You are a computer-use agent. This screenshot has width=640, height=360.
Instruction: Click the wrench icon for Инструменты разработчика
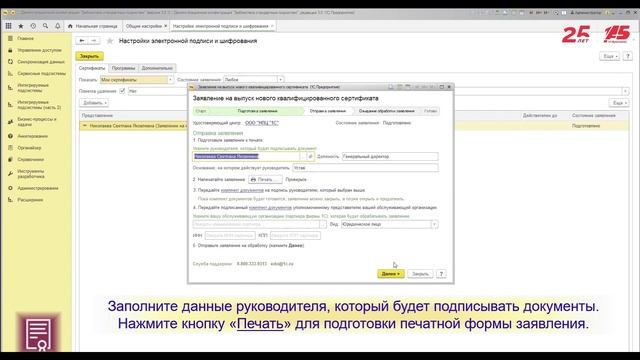click(10, 174)
